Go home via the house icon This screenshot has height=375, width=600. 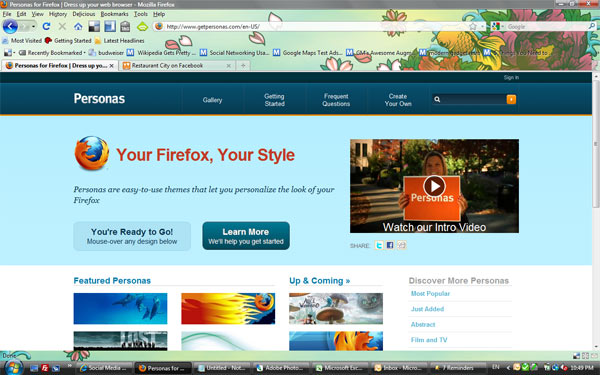click(x=78, y=26)
